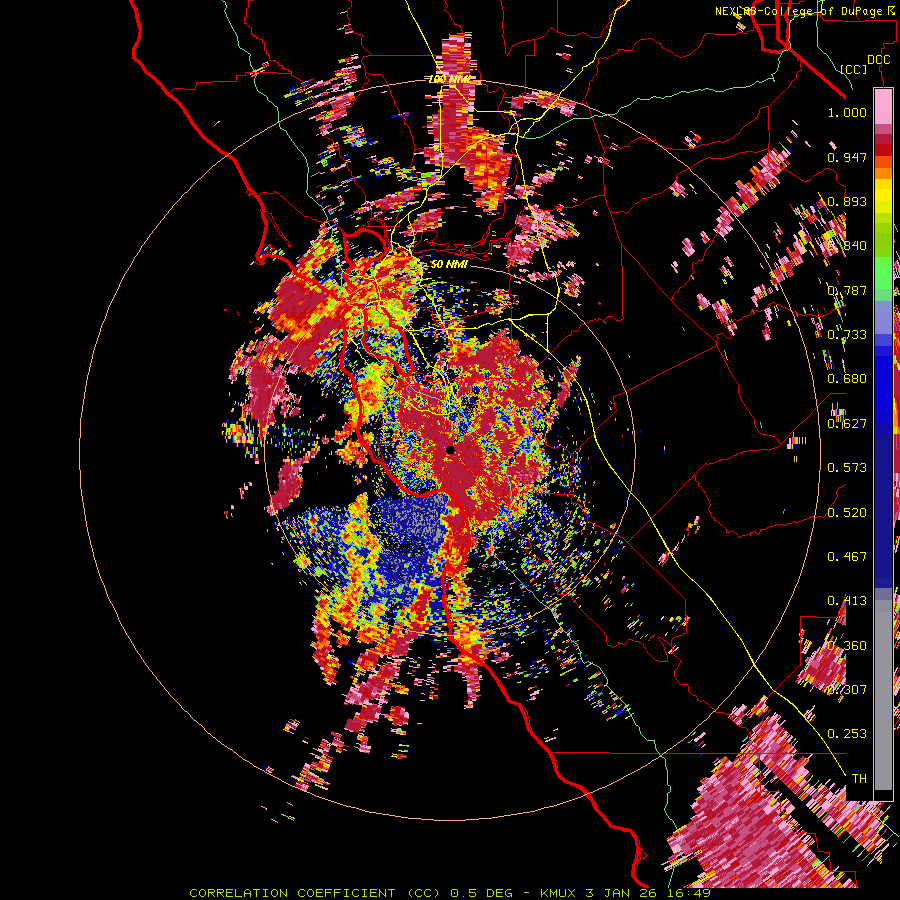The width and height of the screenshot is (900, 900).
Task: Select the 0.573 legend value
Action: tap(847, 468)
